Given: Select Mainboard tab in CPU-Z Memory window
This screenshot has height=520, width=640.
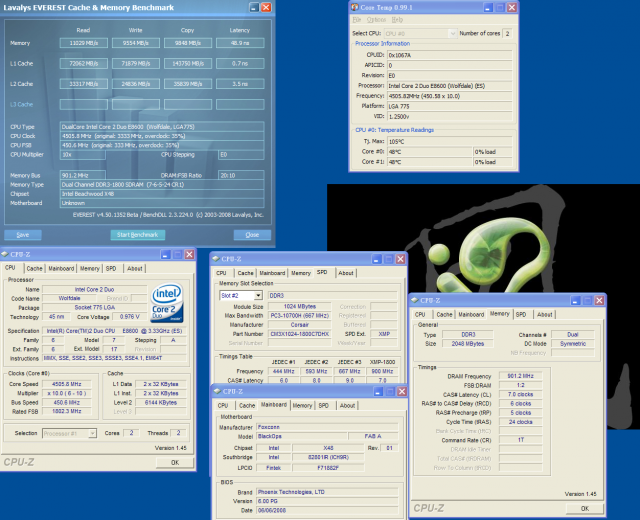Looking at the screenshot, I should coord(471,314).
